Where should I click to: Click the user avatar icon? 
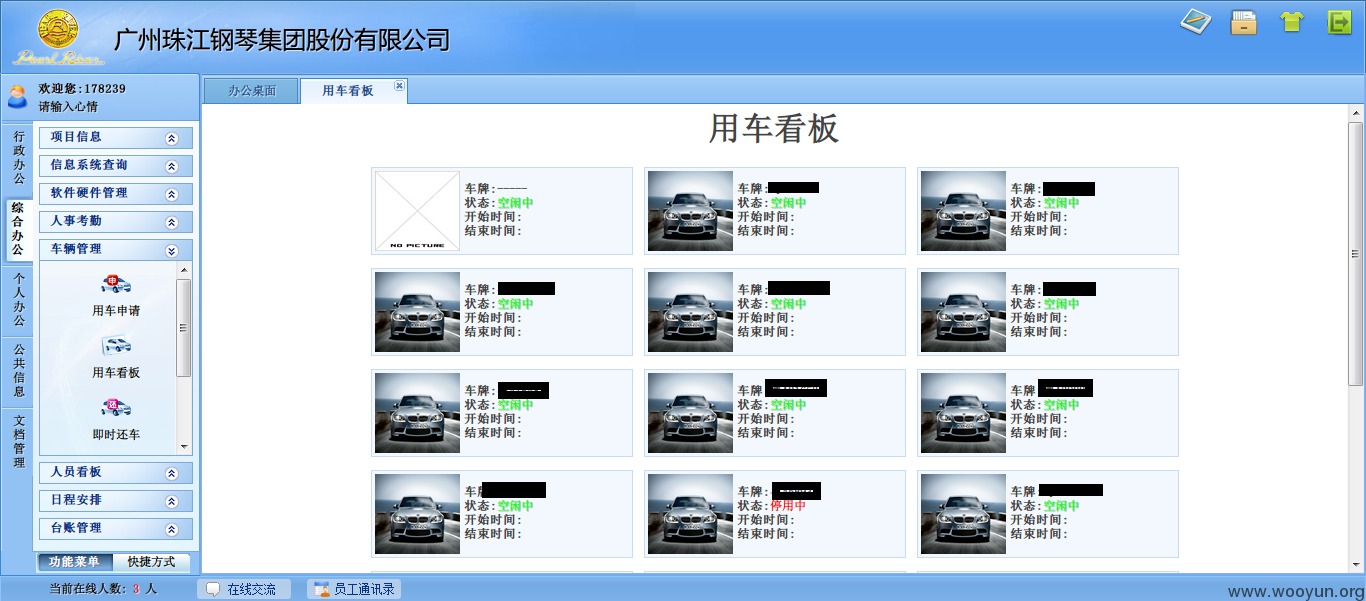click(17, 97)
